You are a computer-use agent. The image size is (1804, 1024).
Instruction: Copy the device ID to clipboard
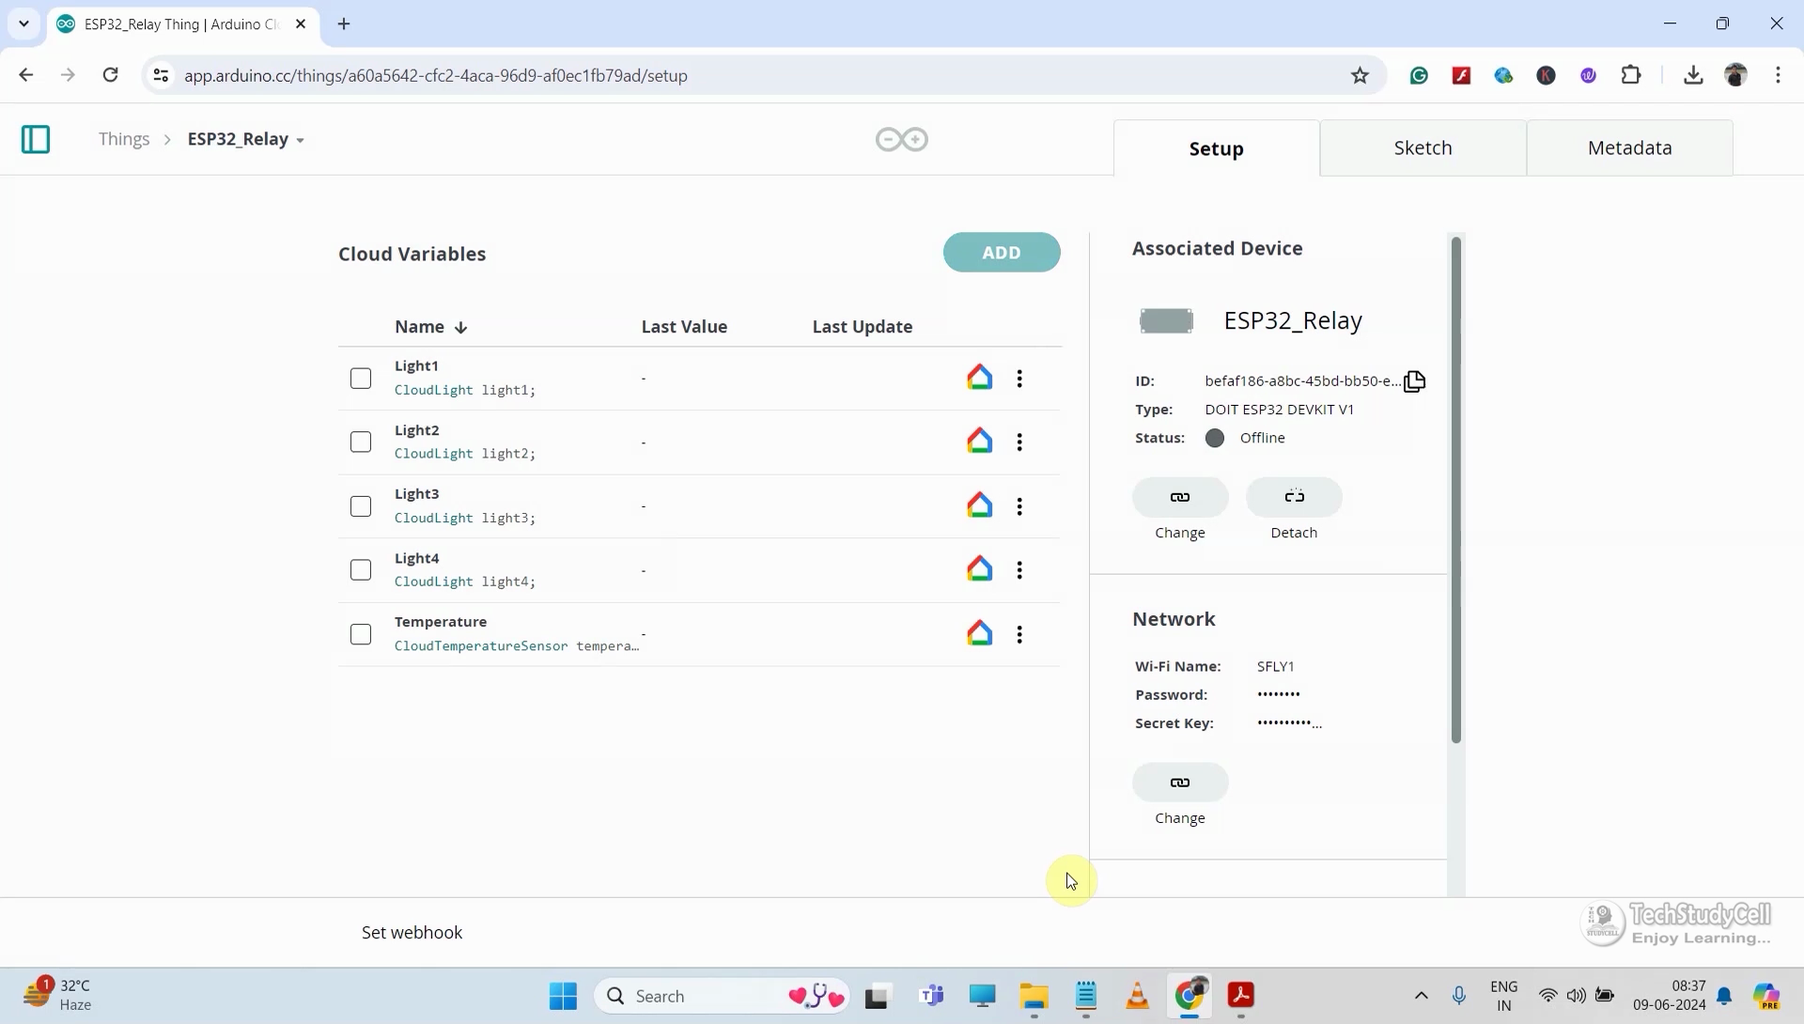1414,381
